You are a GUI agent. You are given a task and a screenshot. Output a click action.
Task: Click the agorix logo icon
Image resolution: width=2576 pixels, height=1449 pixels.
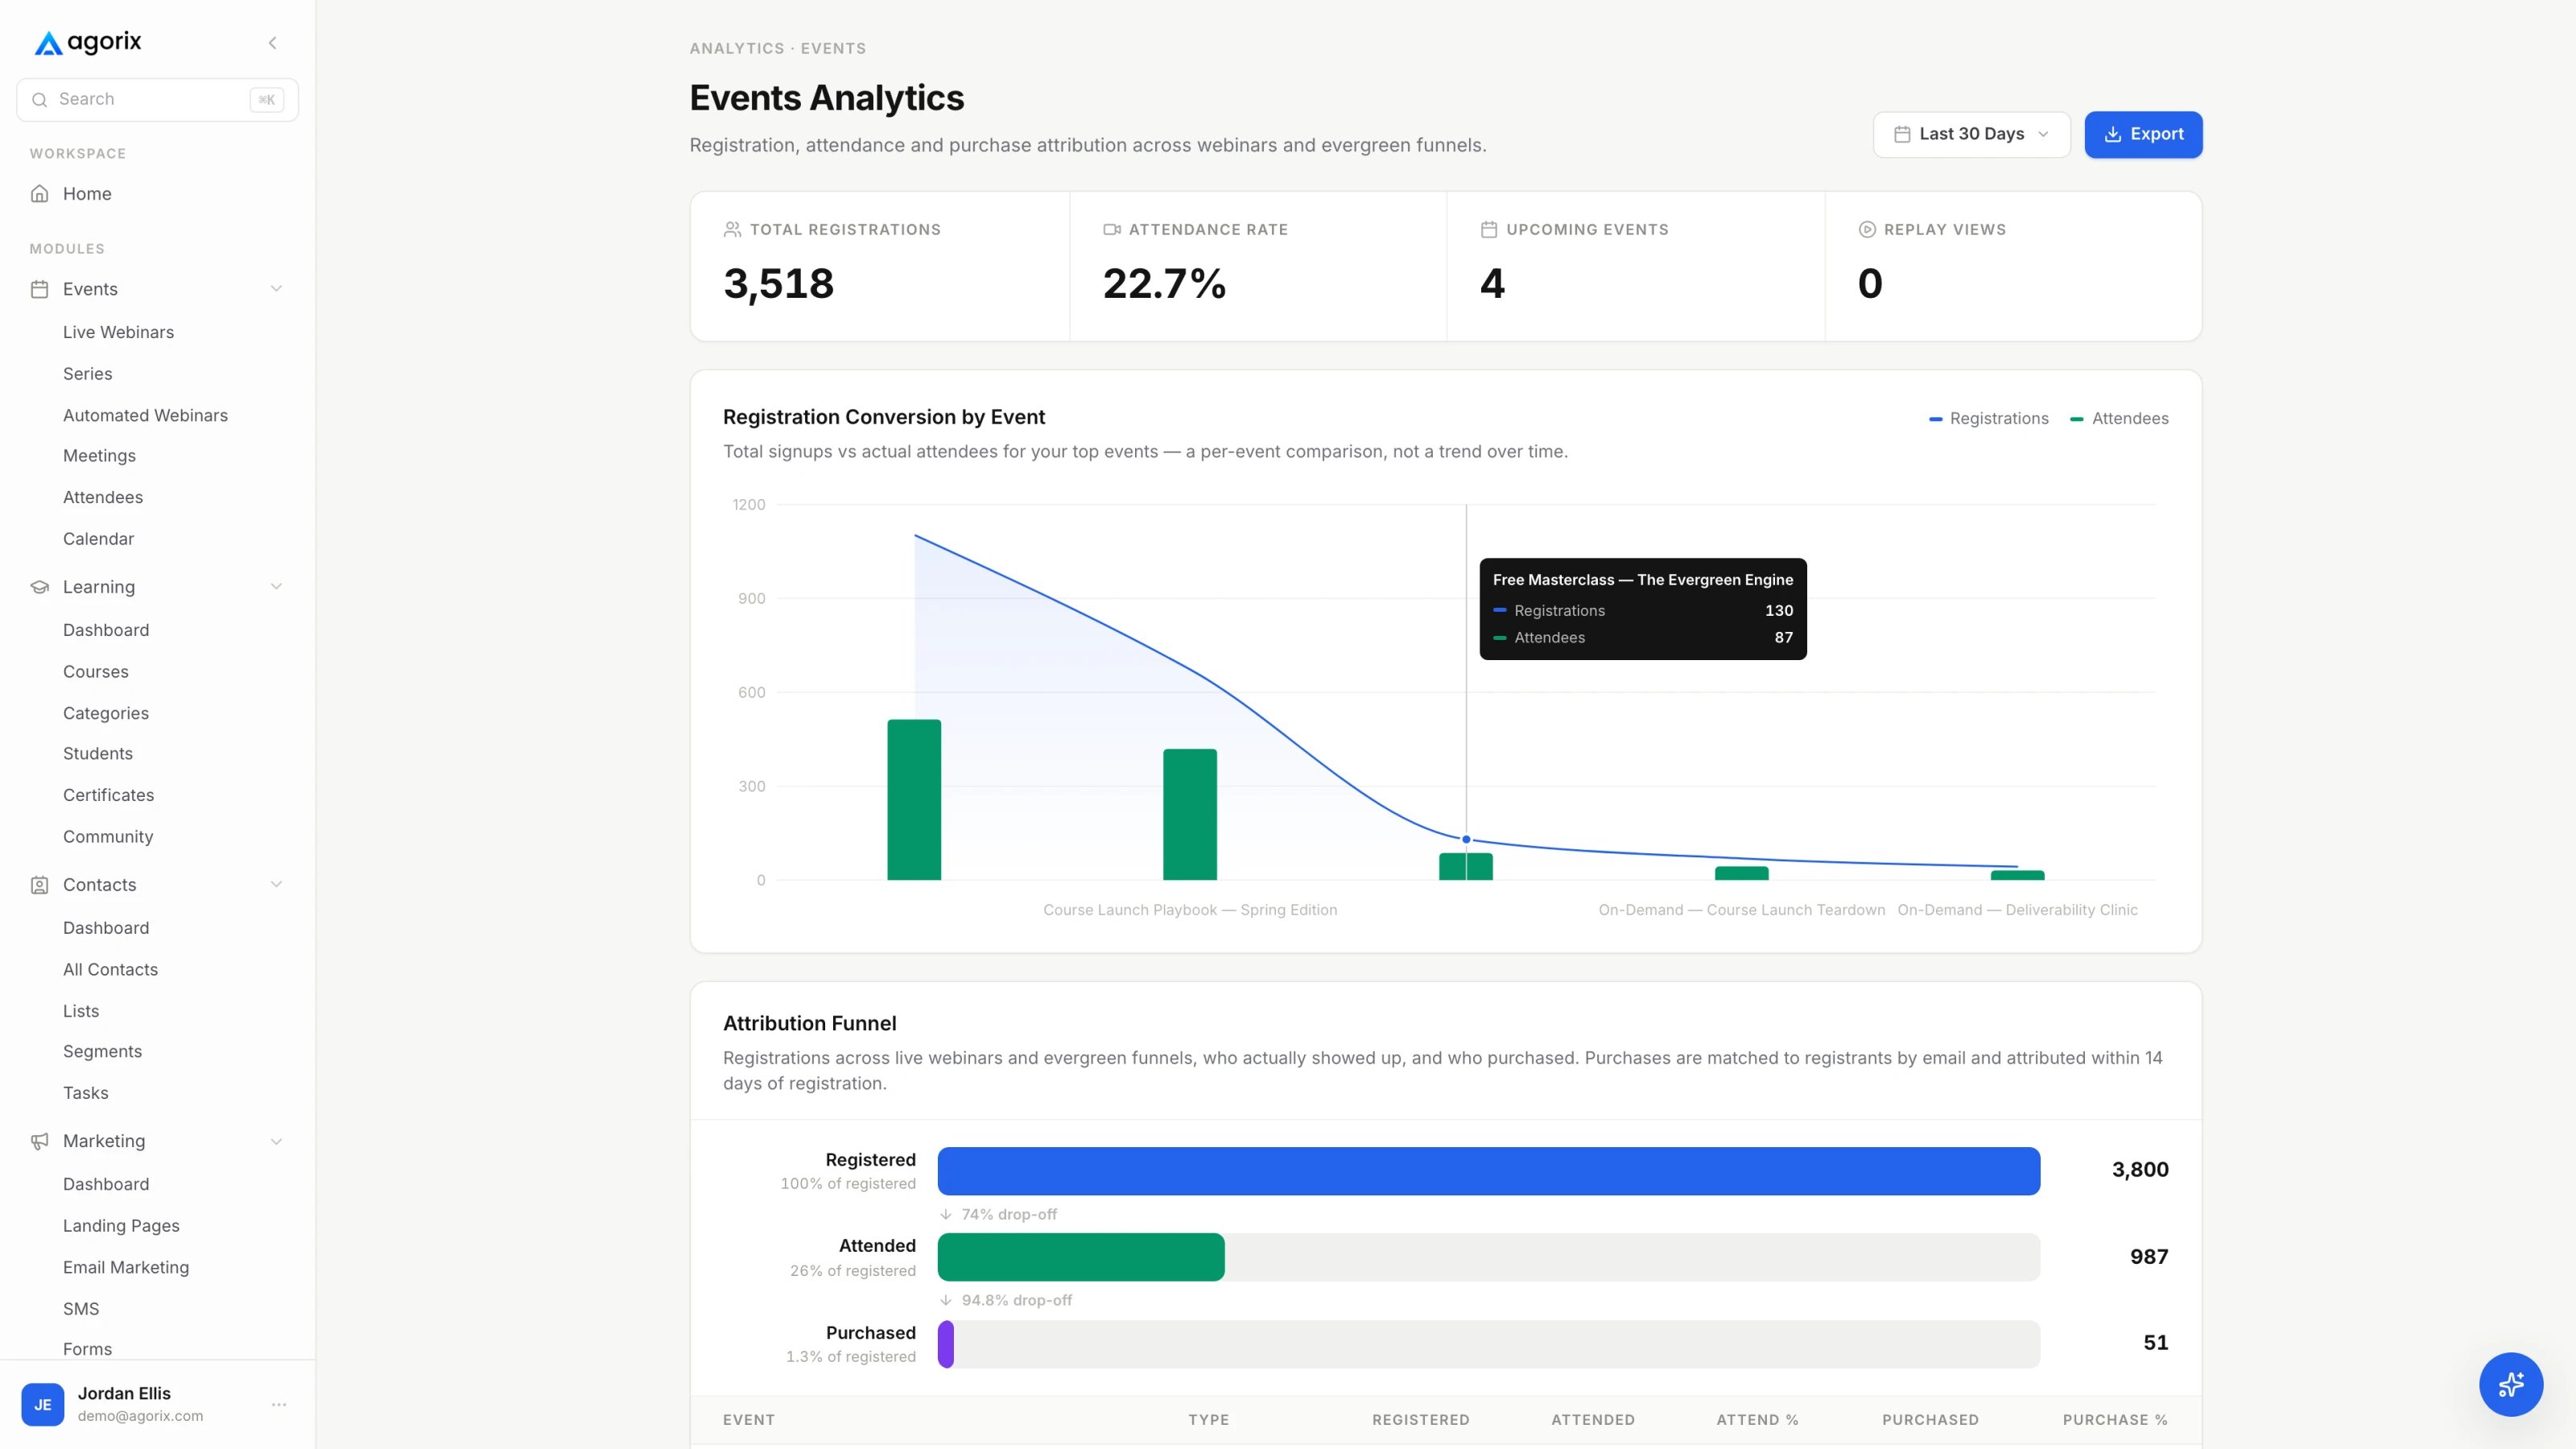[x=48, y=43]
